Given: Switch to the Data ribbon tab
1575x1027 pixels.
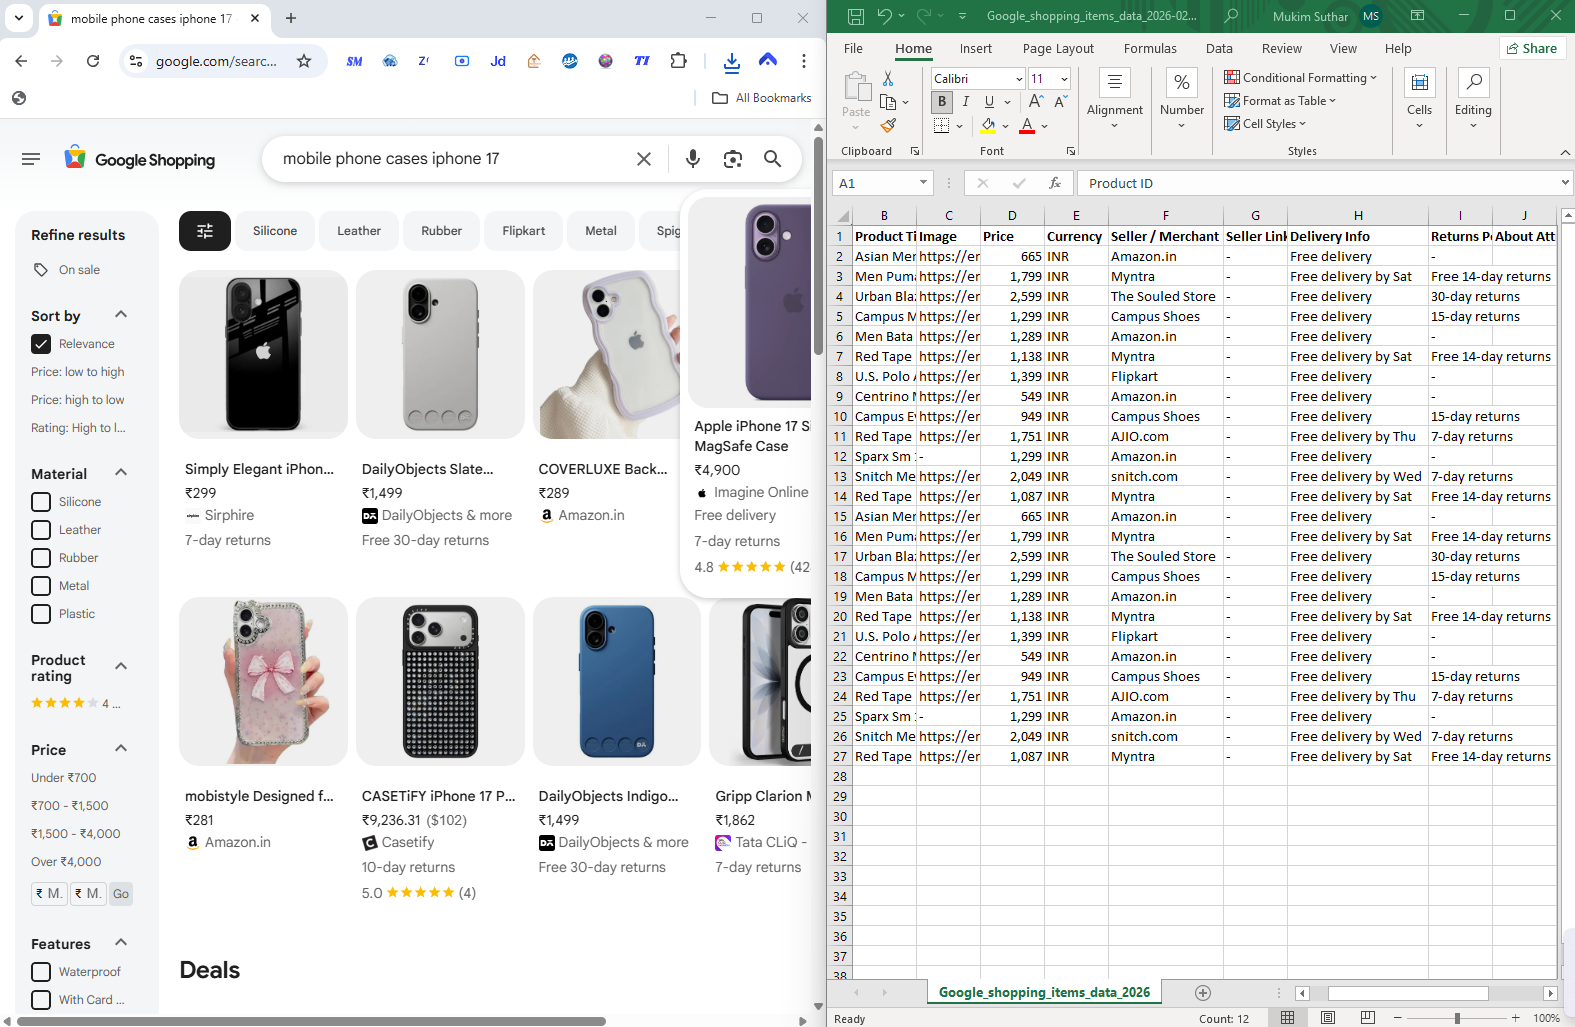Looking at the screenshot, I should [x=1219, y=48].
